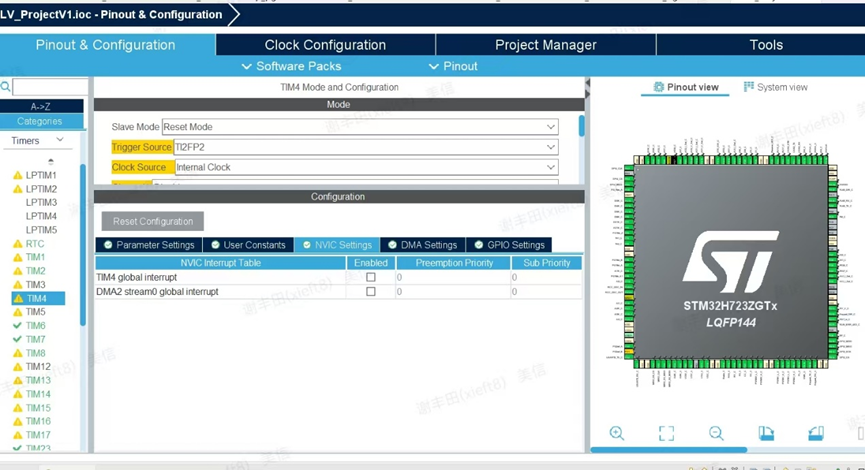865x470 pixels.
Task: Click the peripheral list vertical scrollbar
Action: point(83,244)
